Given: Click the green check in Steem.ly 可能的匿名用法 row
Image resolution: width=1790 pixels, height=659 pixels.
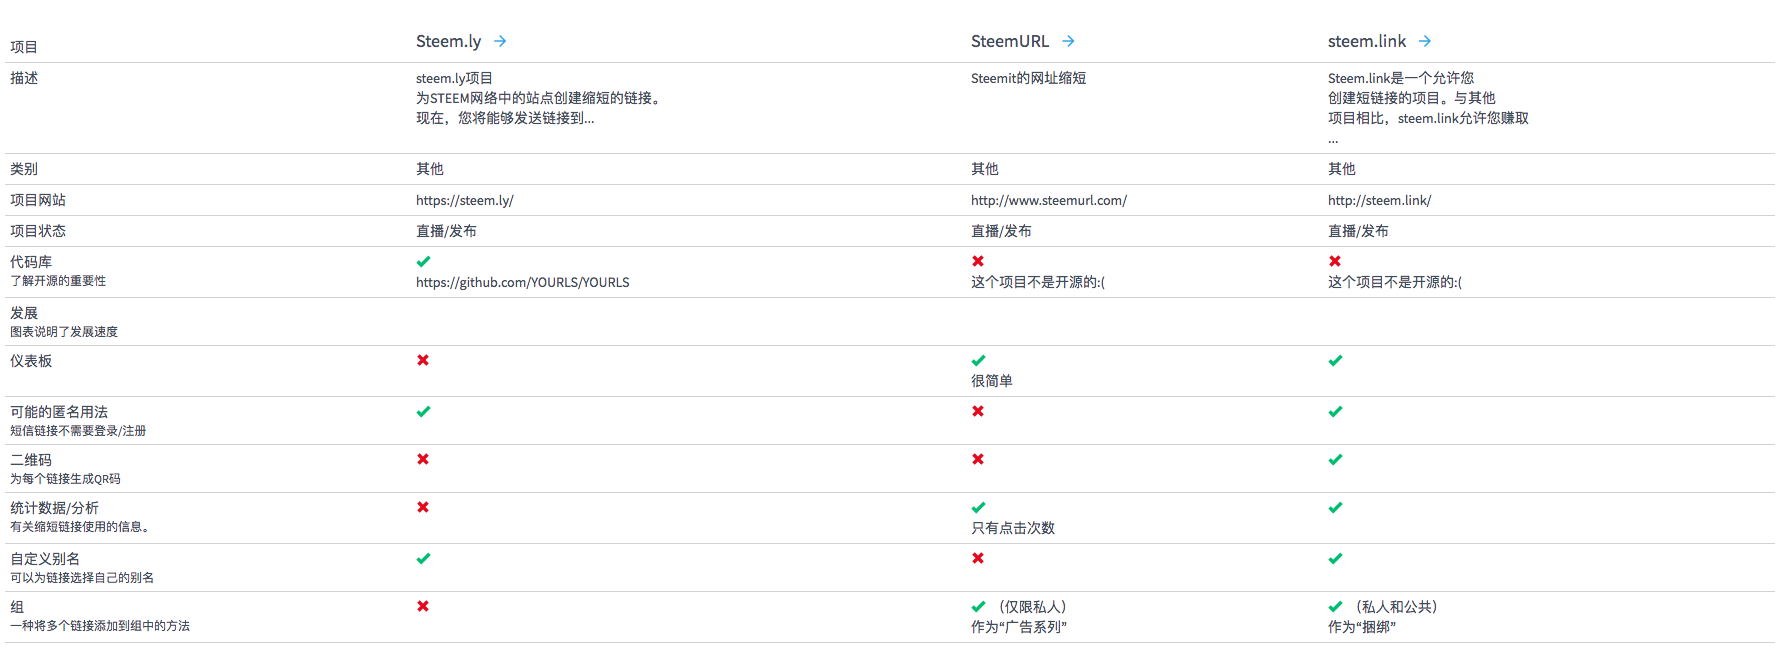Looking at the screenshot, I should point(424,411).
